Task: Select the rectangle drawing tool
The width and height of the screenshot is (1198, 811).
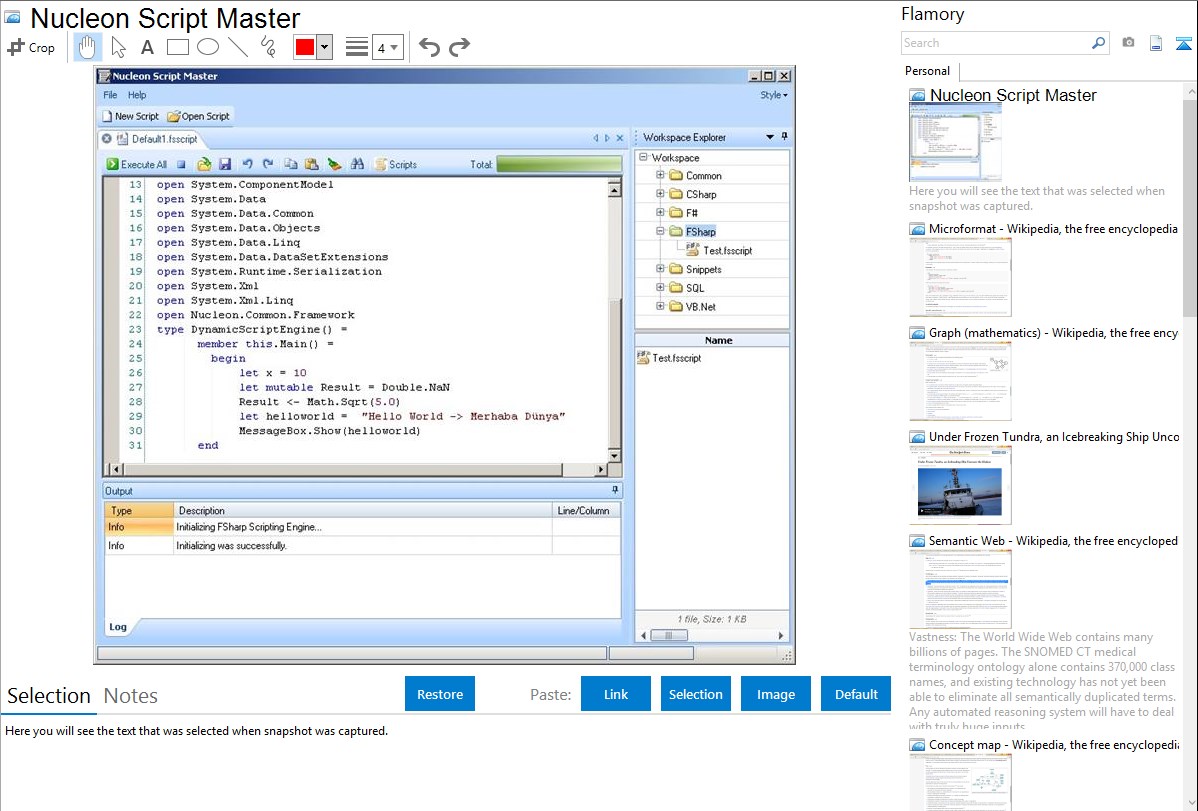Action: tap(177, 47)
